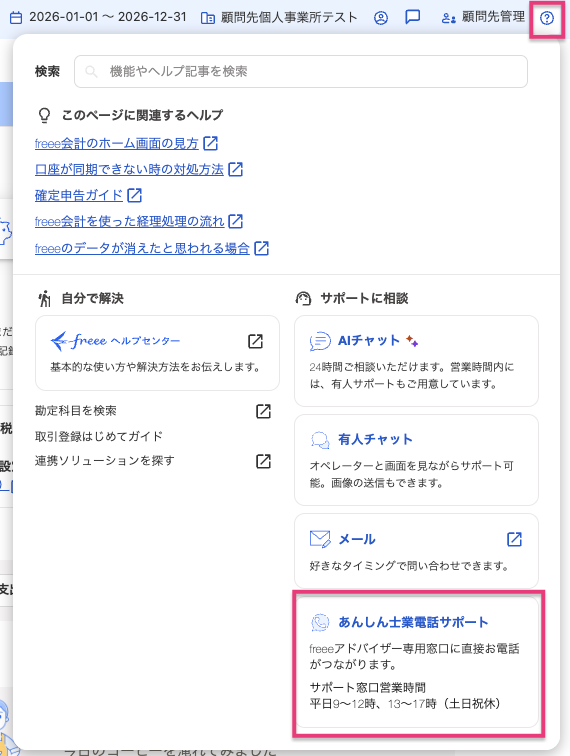Click the fiscal period 2026-01-01 〜 2026-12-31

point(108,17)
